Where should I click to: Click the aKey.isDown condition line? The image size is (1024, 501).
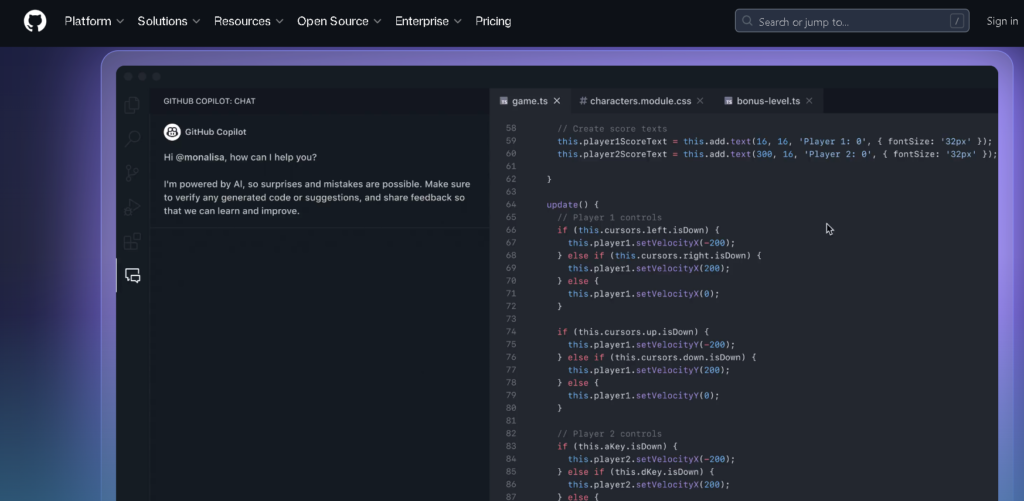(617, 447)
